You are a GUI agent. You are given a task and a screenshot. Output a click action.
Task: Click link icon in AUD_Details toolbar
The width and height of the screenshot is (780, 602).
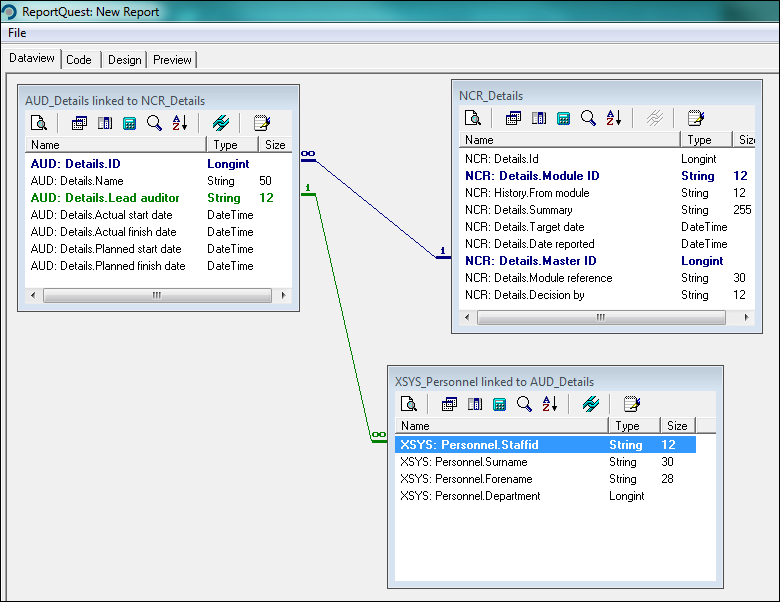[x=221, y=123]
